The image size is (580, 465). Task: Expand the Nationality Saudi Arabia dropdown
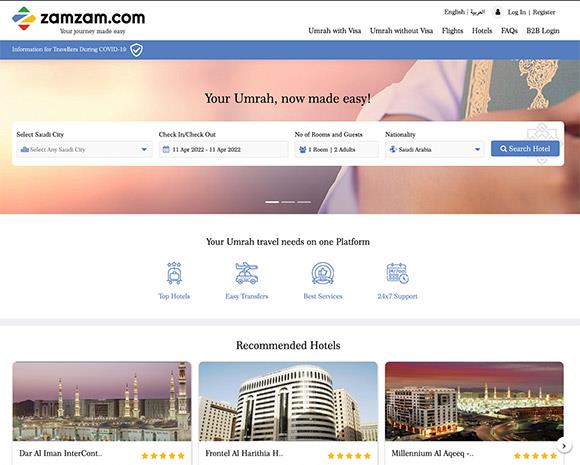coord(434,149)
